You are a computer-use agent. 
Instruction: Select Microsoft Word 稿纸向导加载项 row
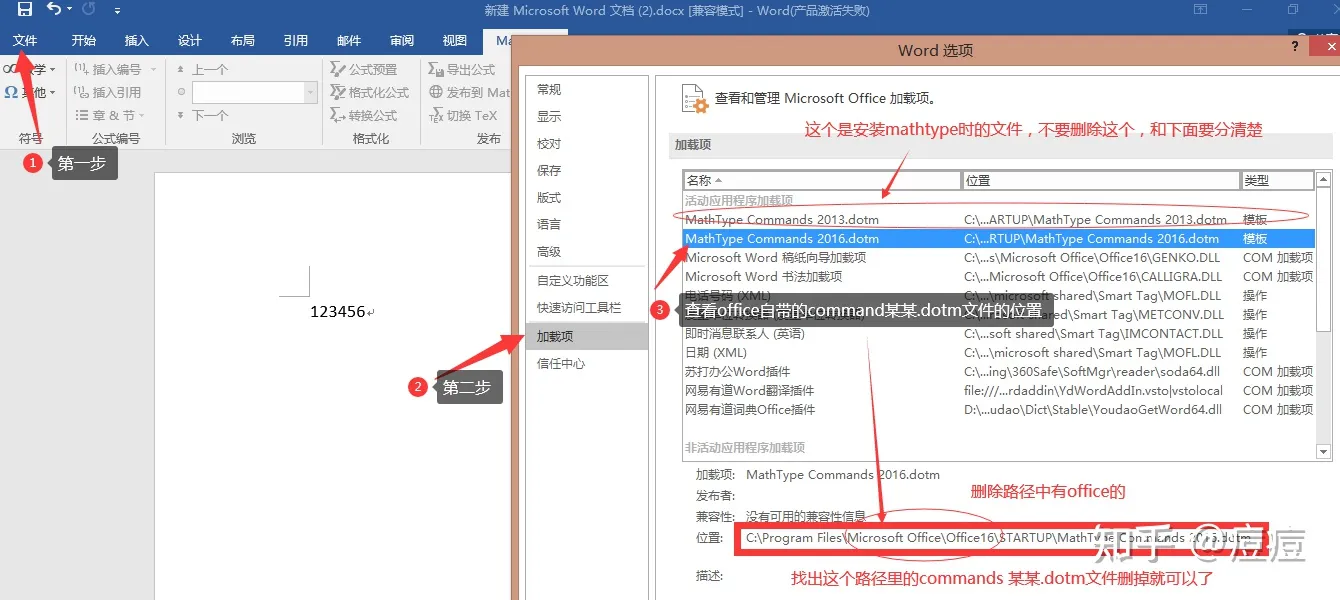(x=998, y=257)
